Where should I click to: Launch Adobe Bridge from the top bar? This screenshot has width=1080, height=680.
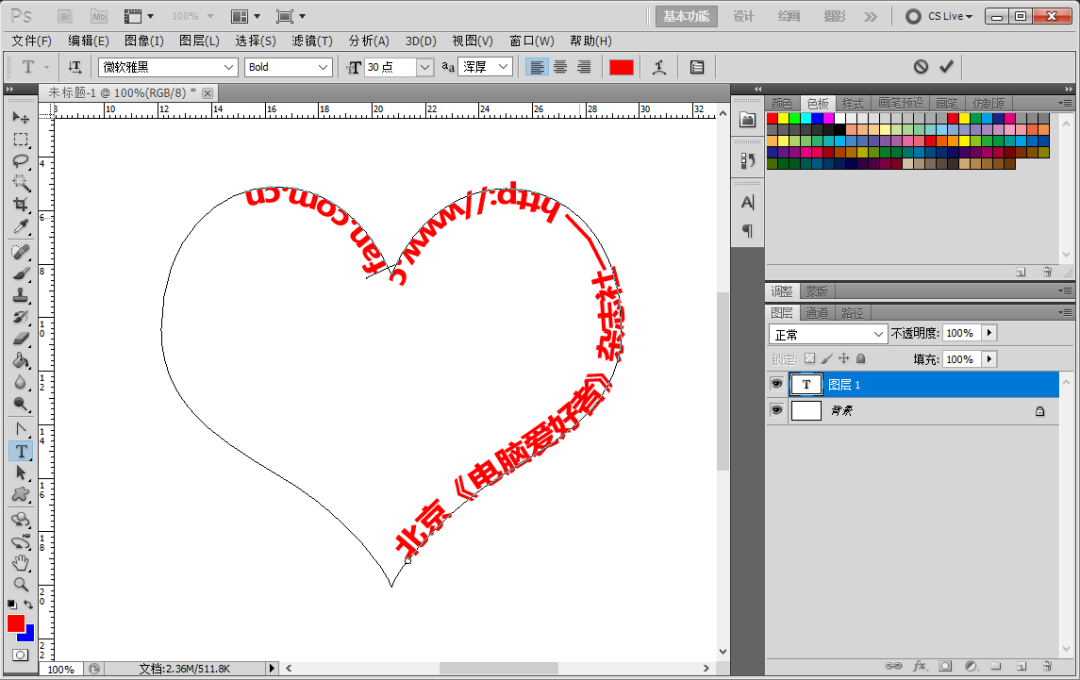pyautogui.click(x=65, y=16)
